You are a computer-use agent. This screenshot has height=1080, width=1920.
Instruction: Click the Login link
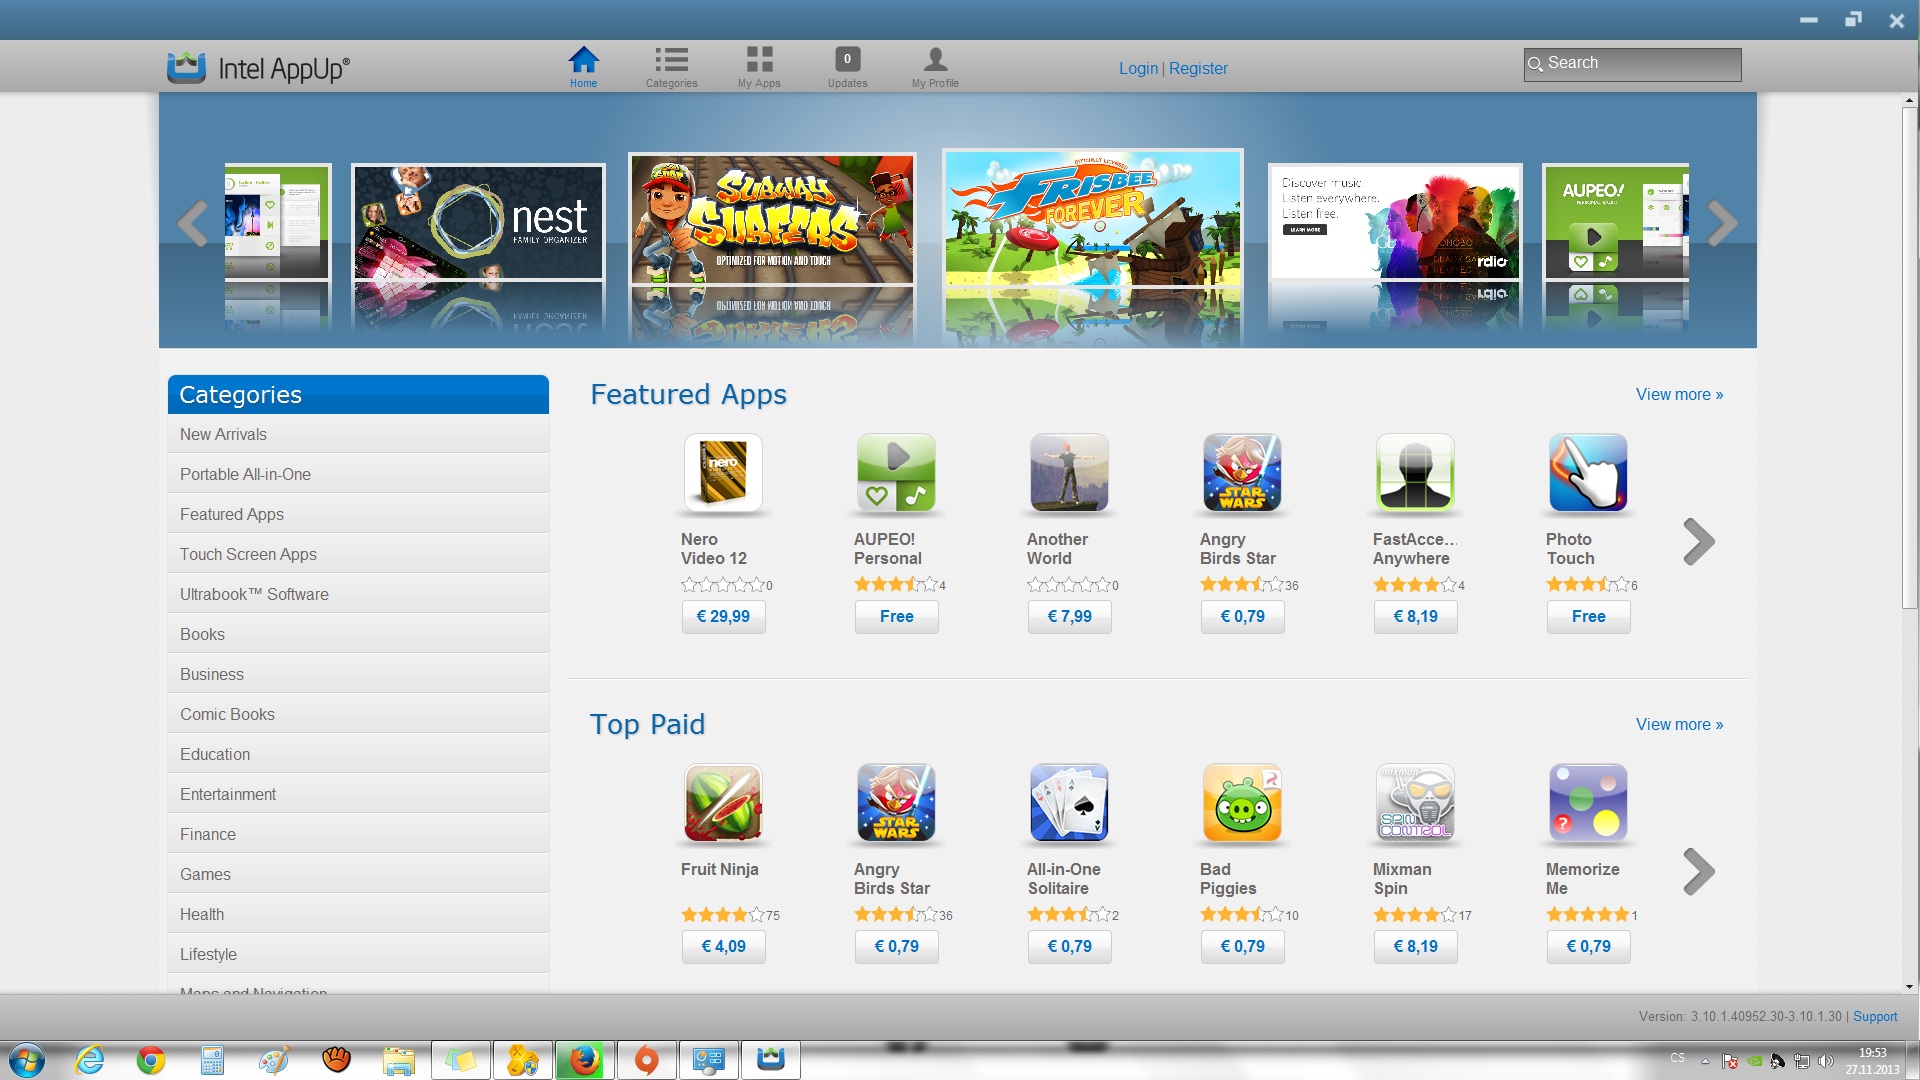(1138, 68)
